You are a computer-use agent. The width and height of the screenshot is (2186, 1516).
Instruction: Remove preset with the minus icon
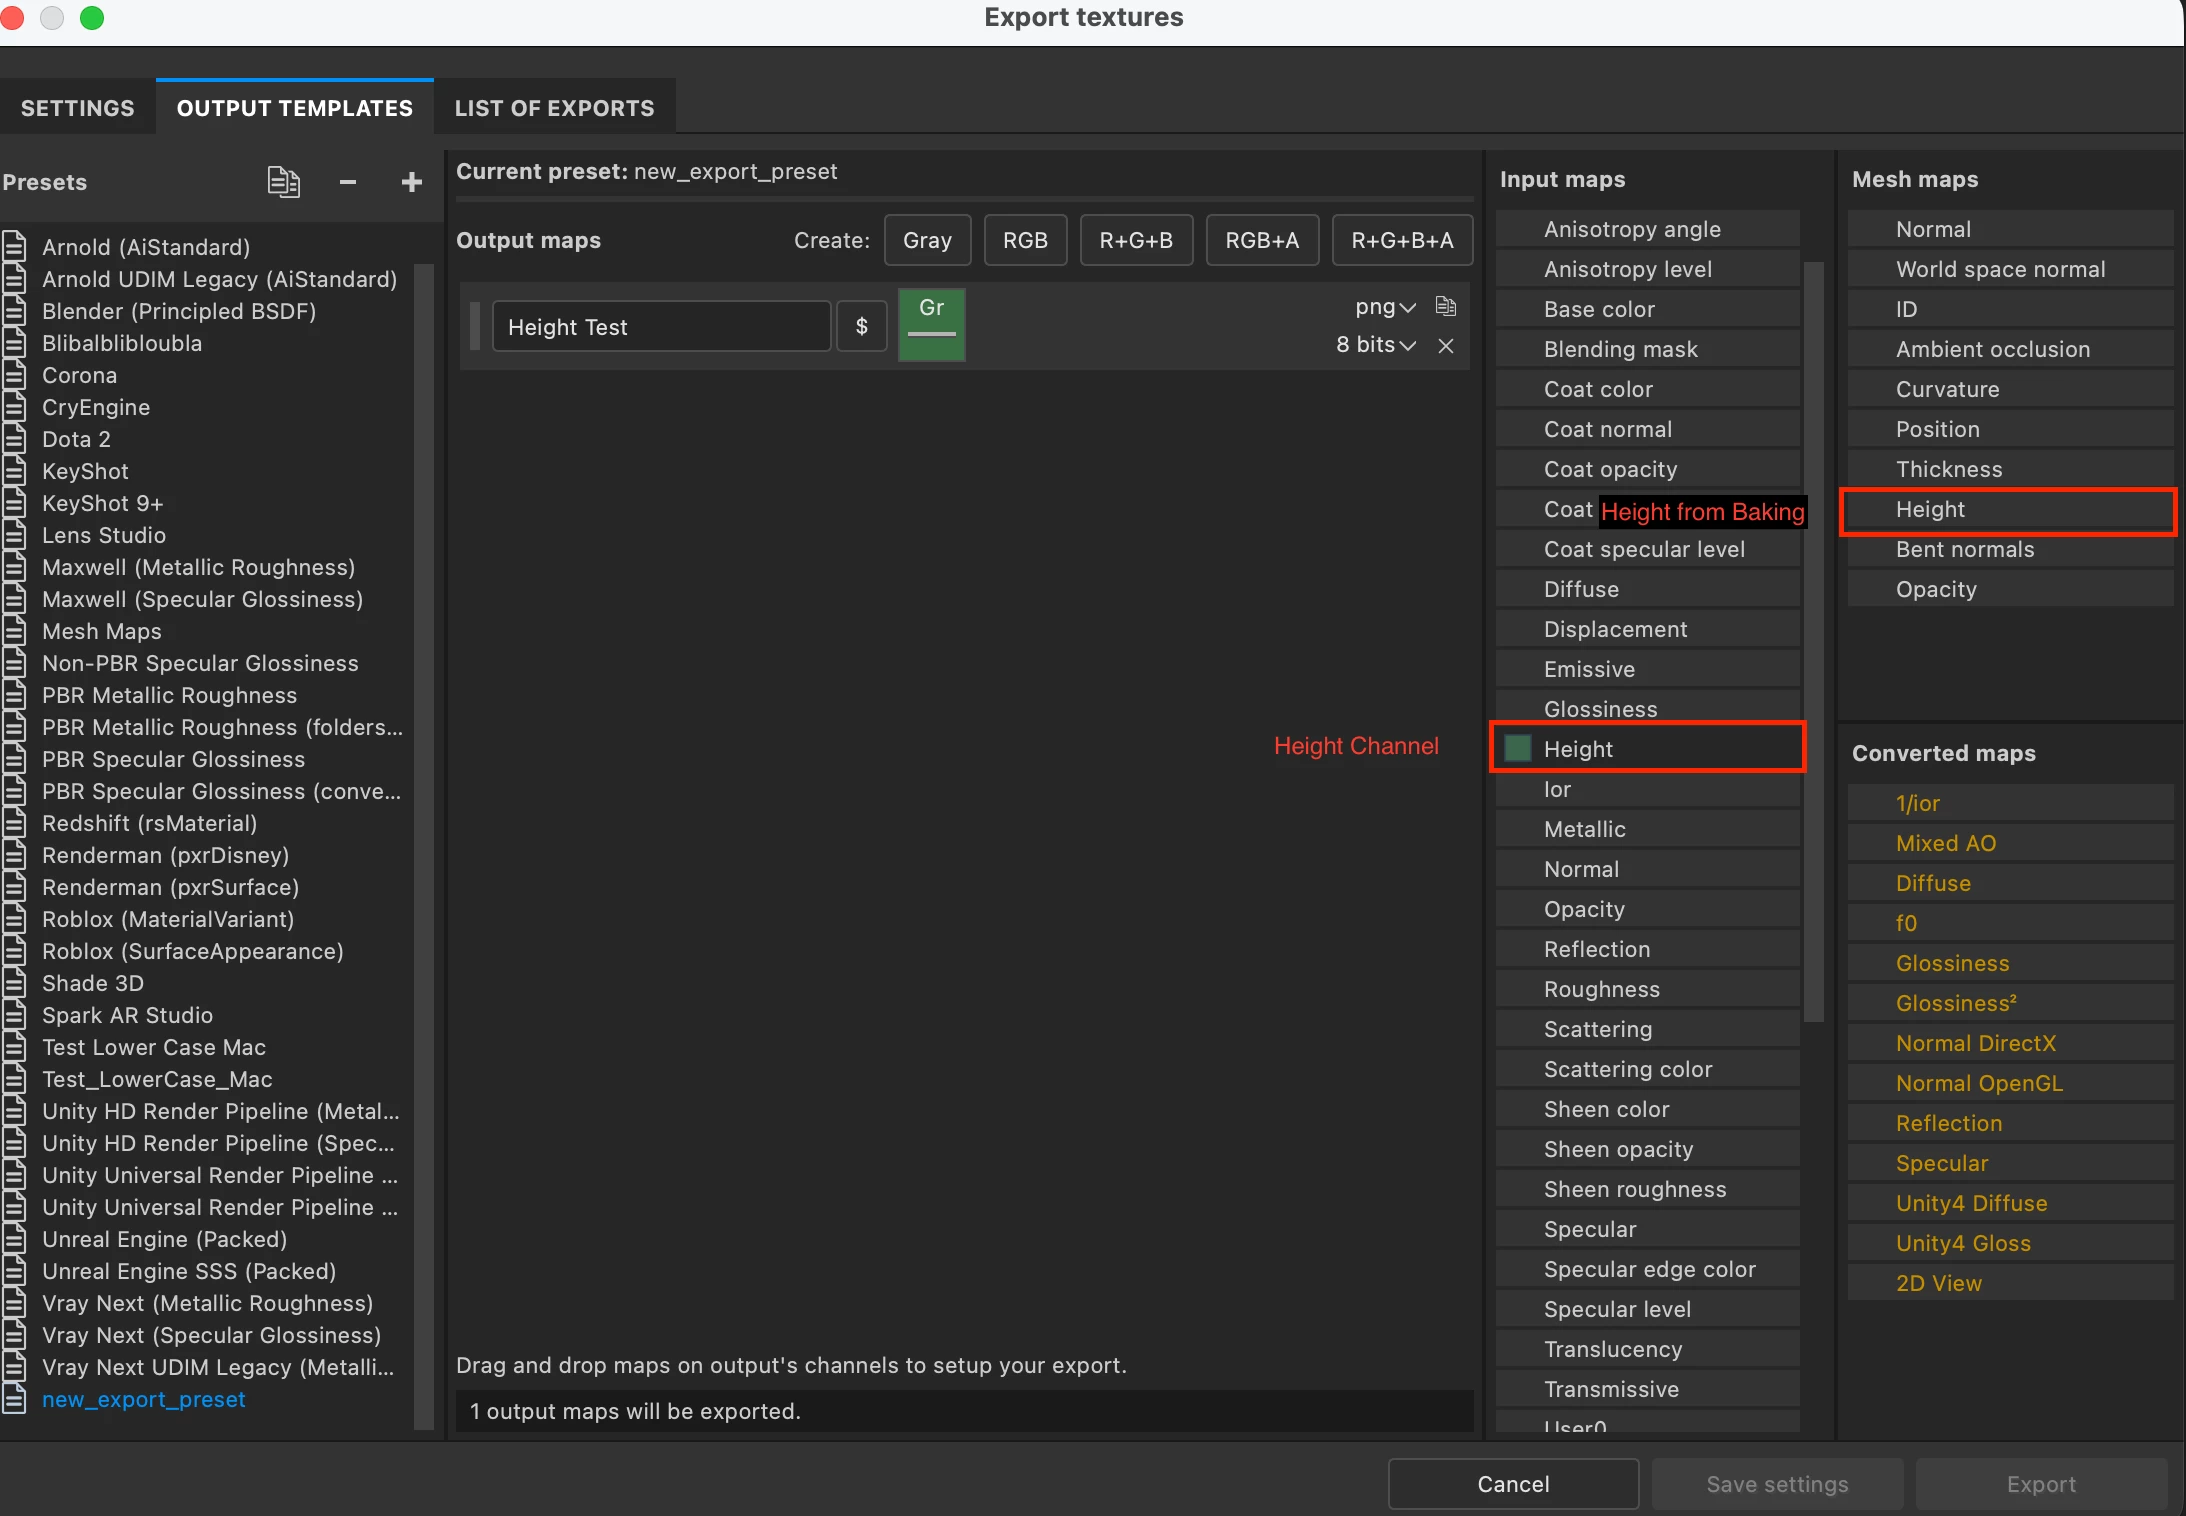(x=348, y=182)
